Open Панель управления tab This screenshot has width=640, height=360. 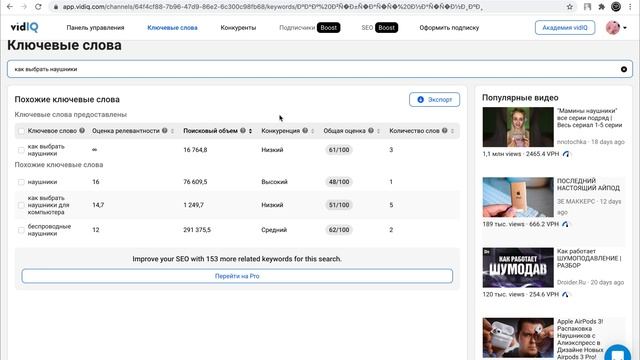[x=95, y=28]
